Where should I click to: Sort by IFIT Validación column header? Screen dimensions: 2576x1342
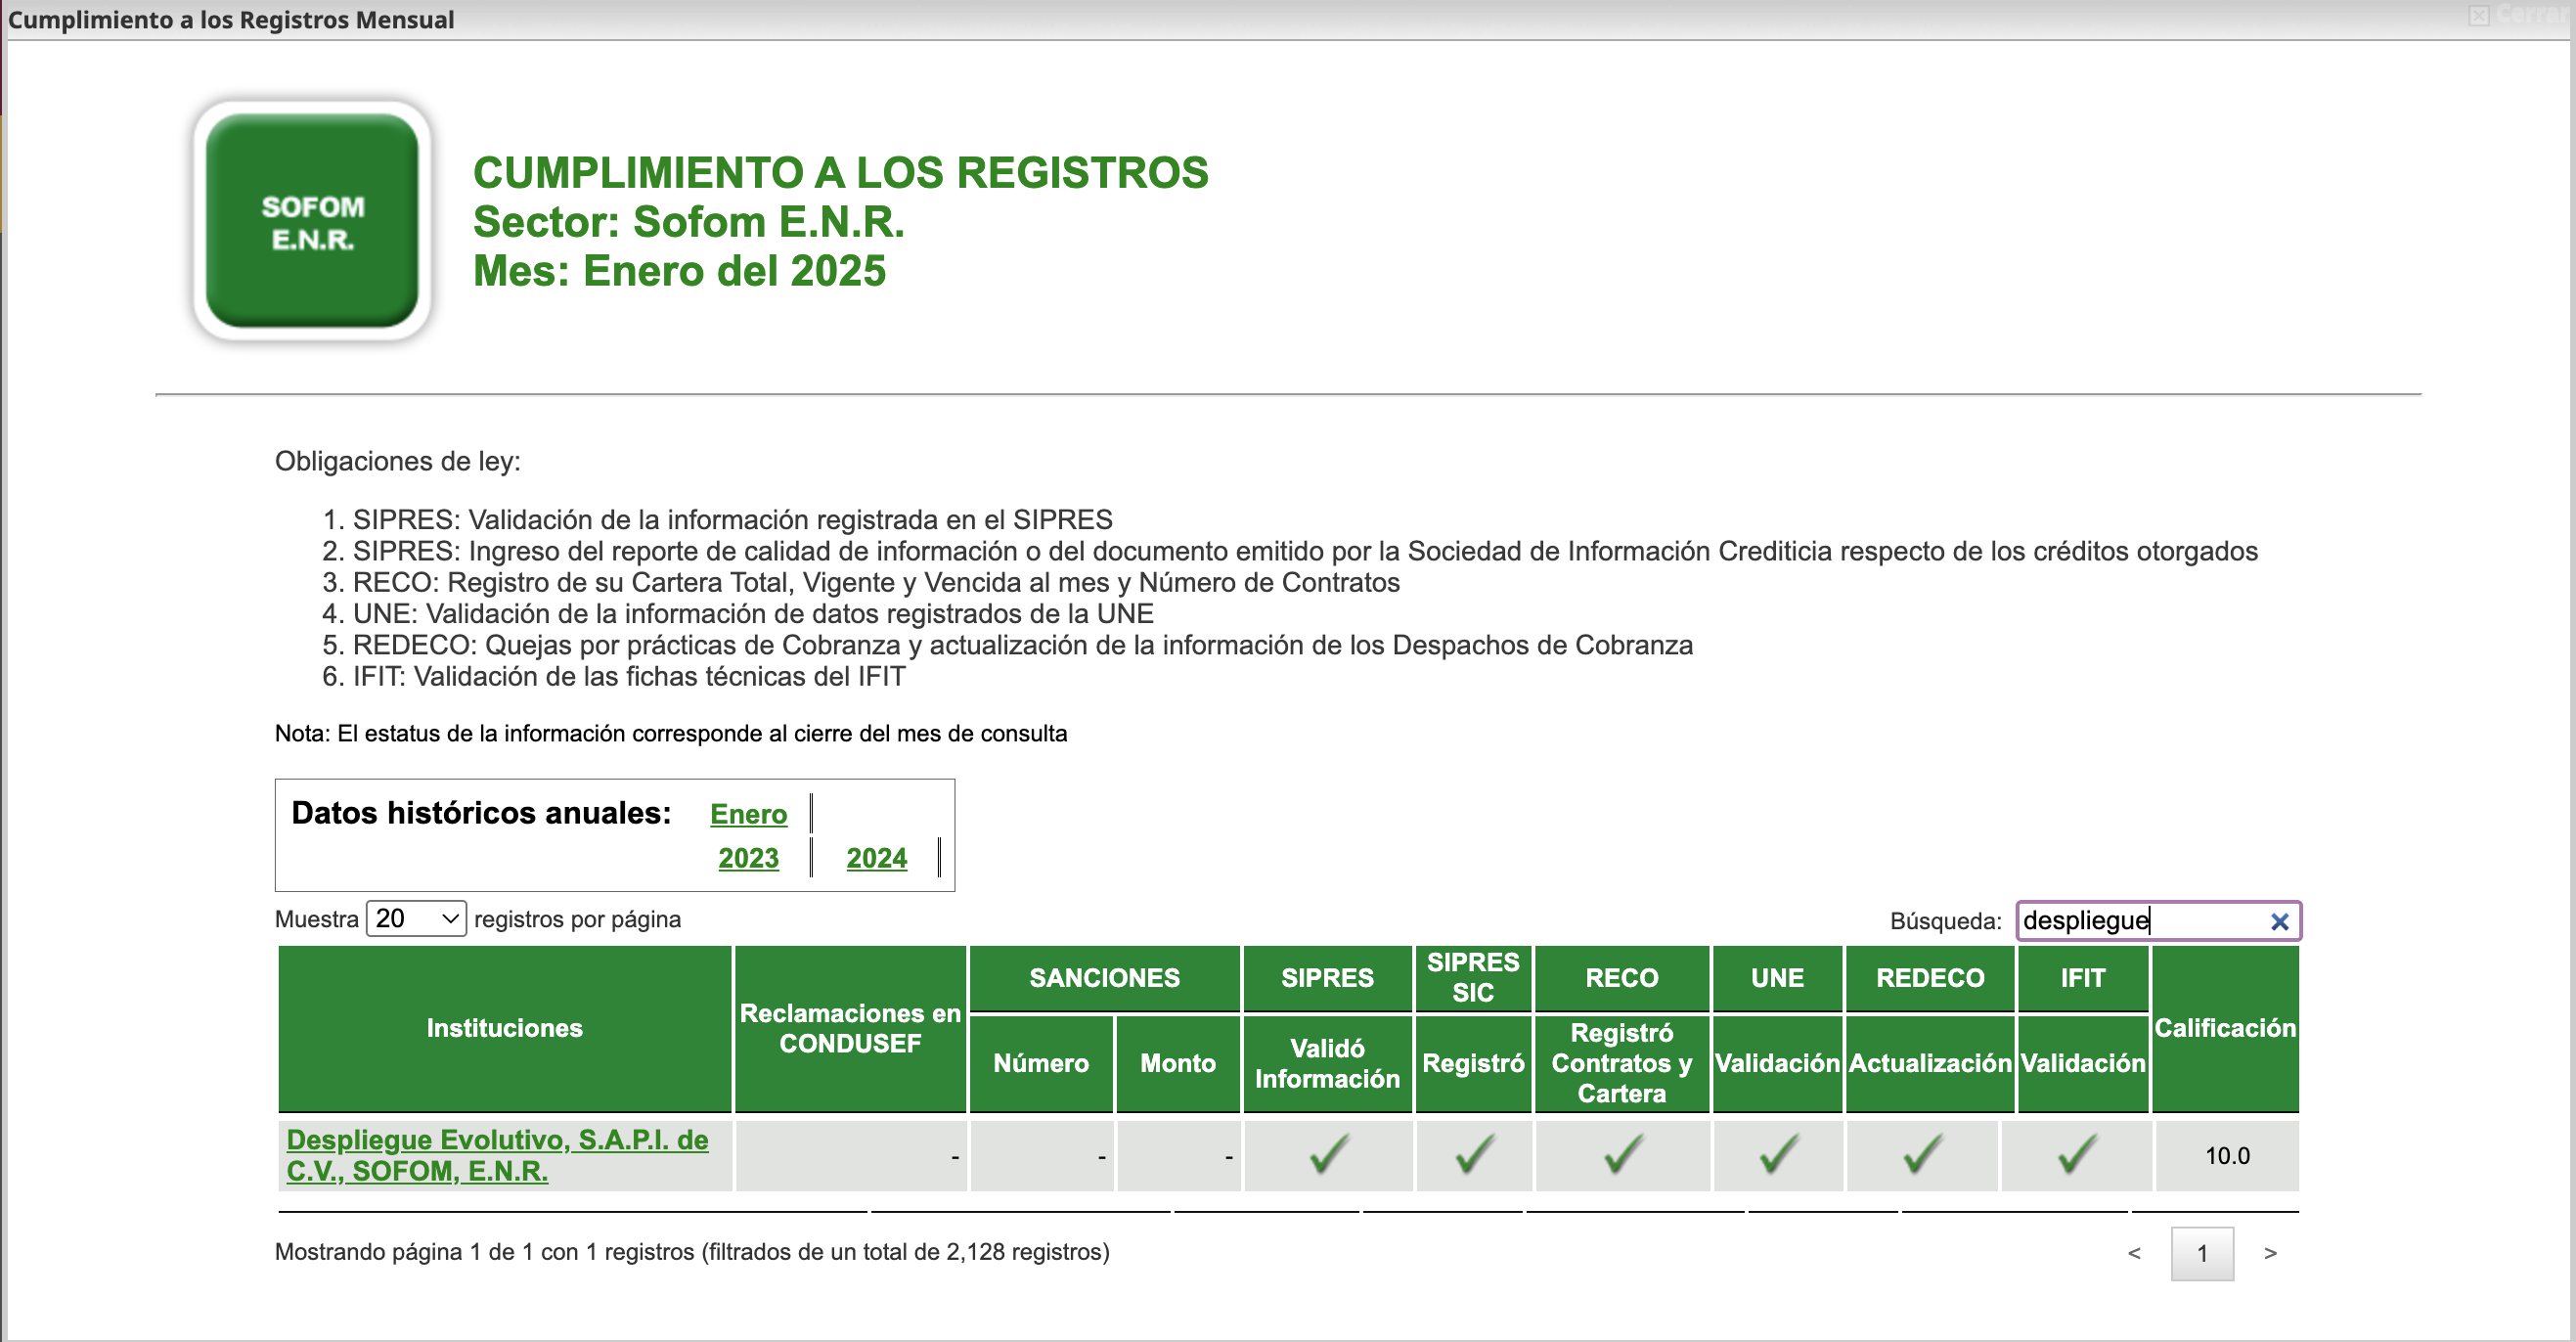2083,1063
